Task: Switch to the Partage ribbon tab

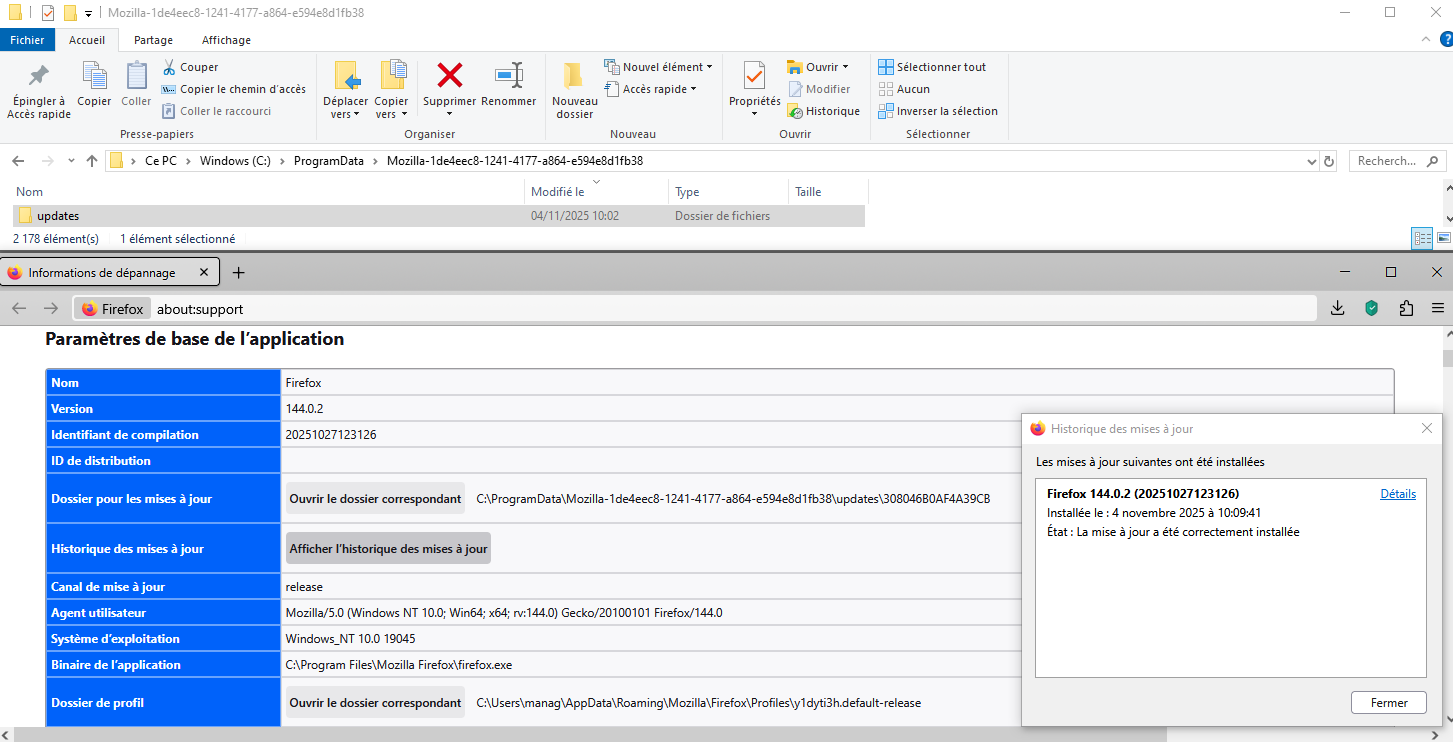Action: (x=153, y=40)
